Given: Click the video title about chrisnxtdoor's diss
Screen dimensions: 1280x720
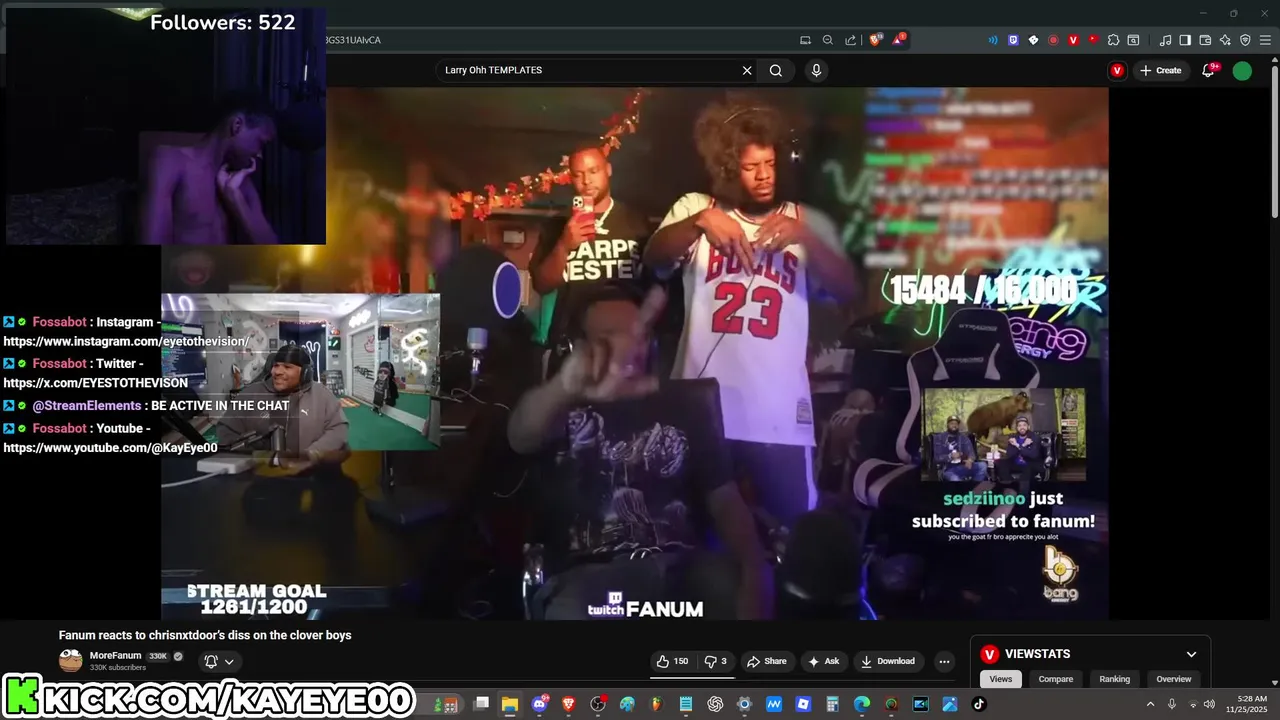Looking at the screenshot, I should pyautogui.click(x=205, y=635).
